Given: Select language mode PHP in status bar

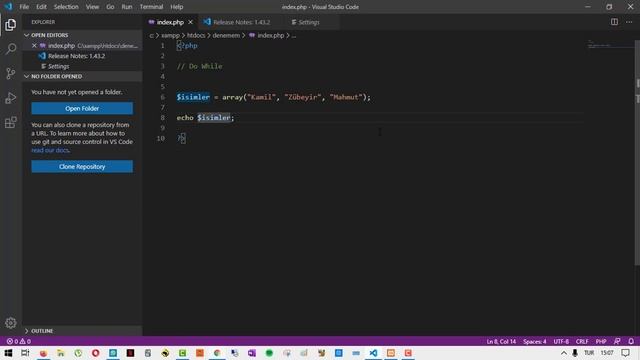Looking at the screenshot, I should (x=601, y=341).
